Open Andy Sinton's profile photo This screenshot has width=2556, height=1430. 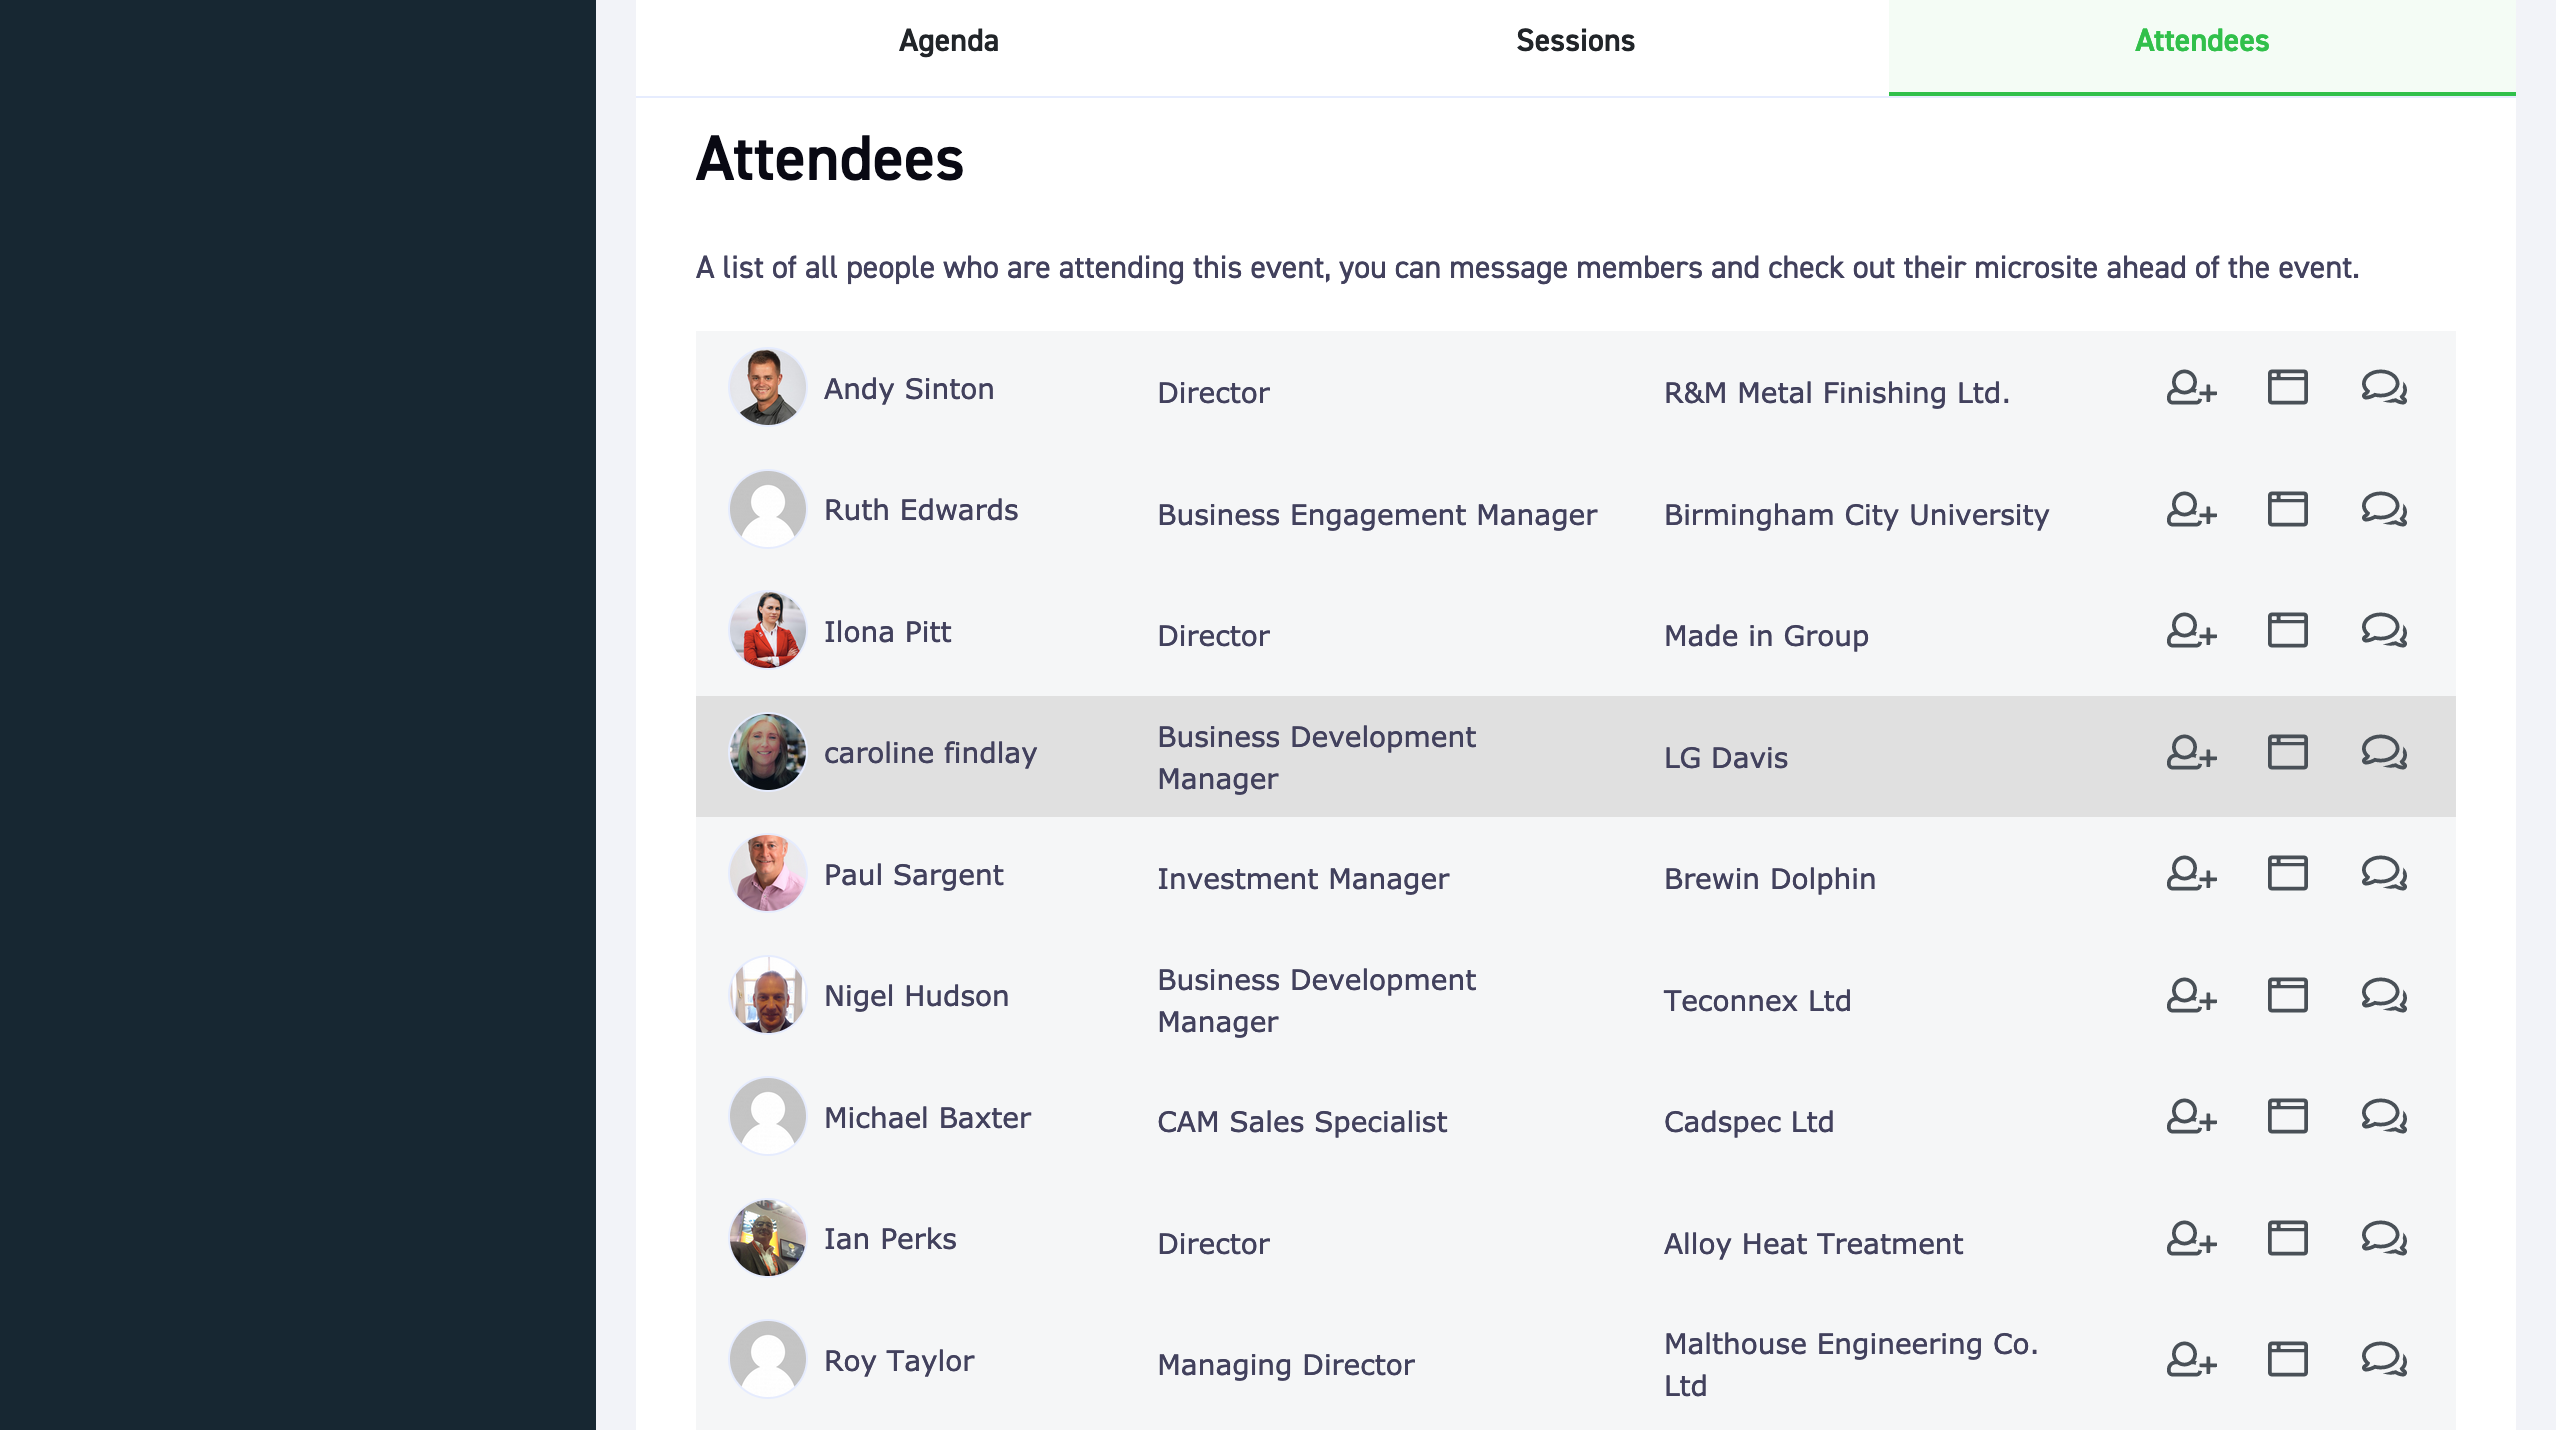coord(767,387)
